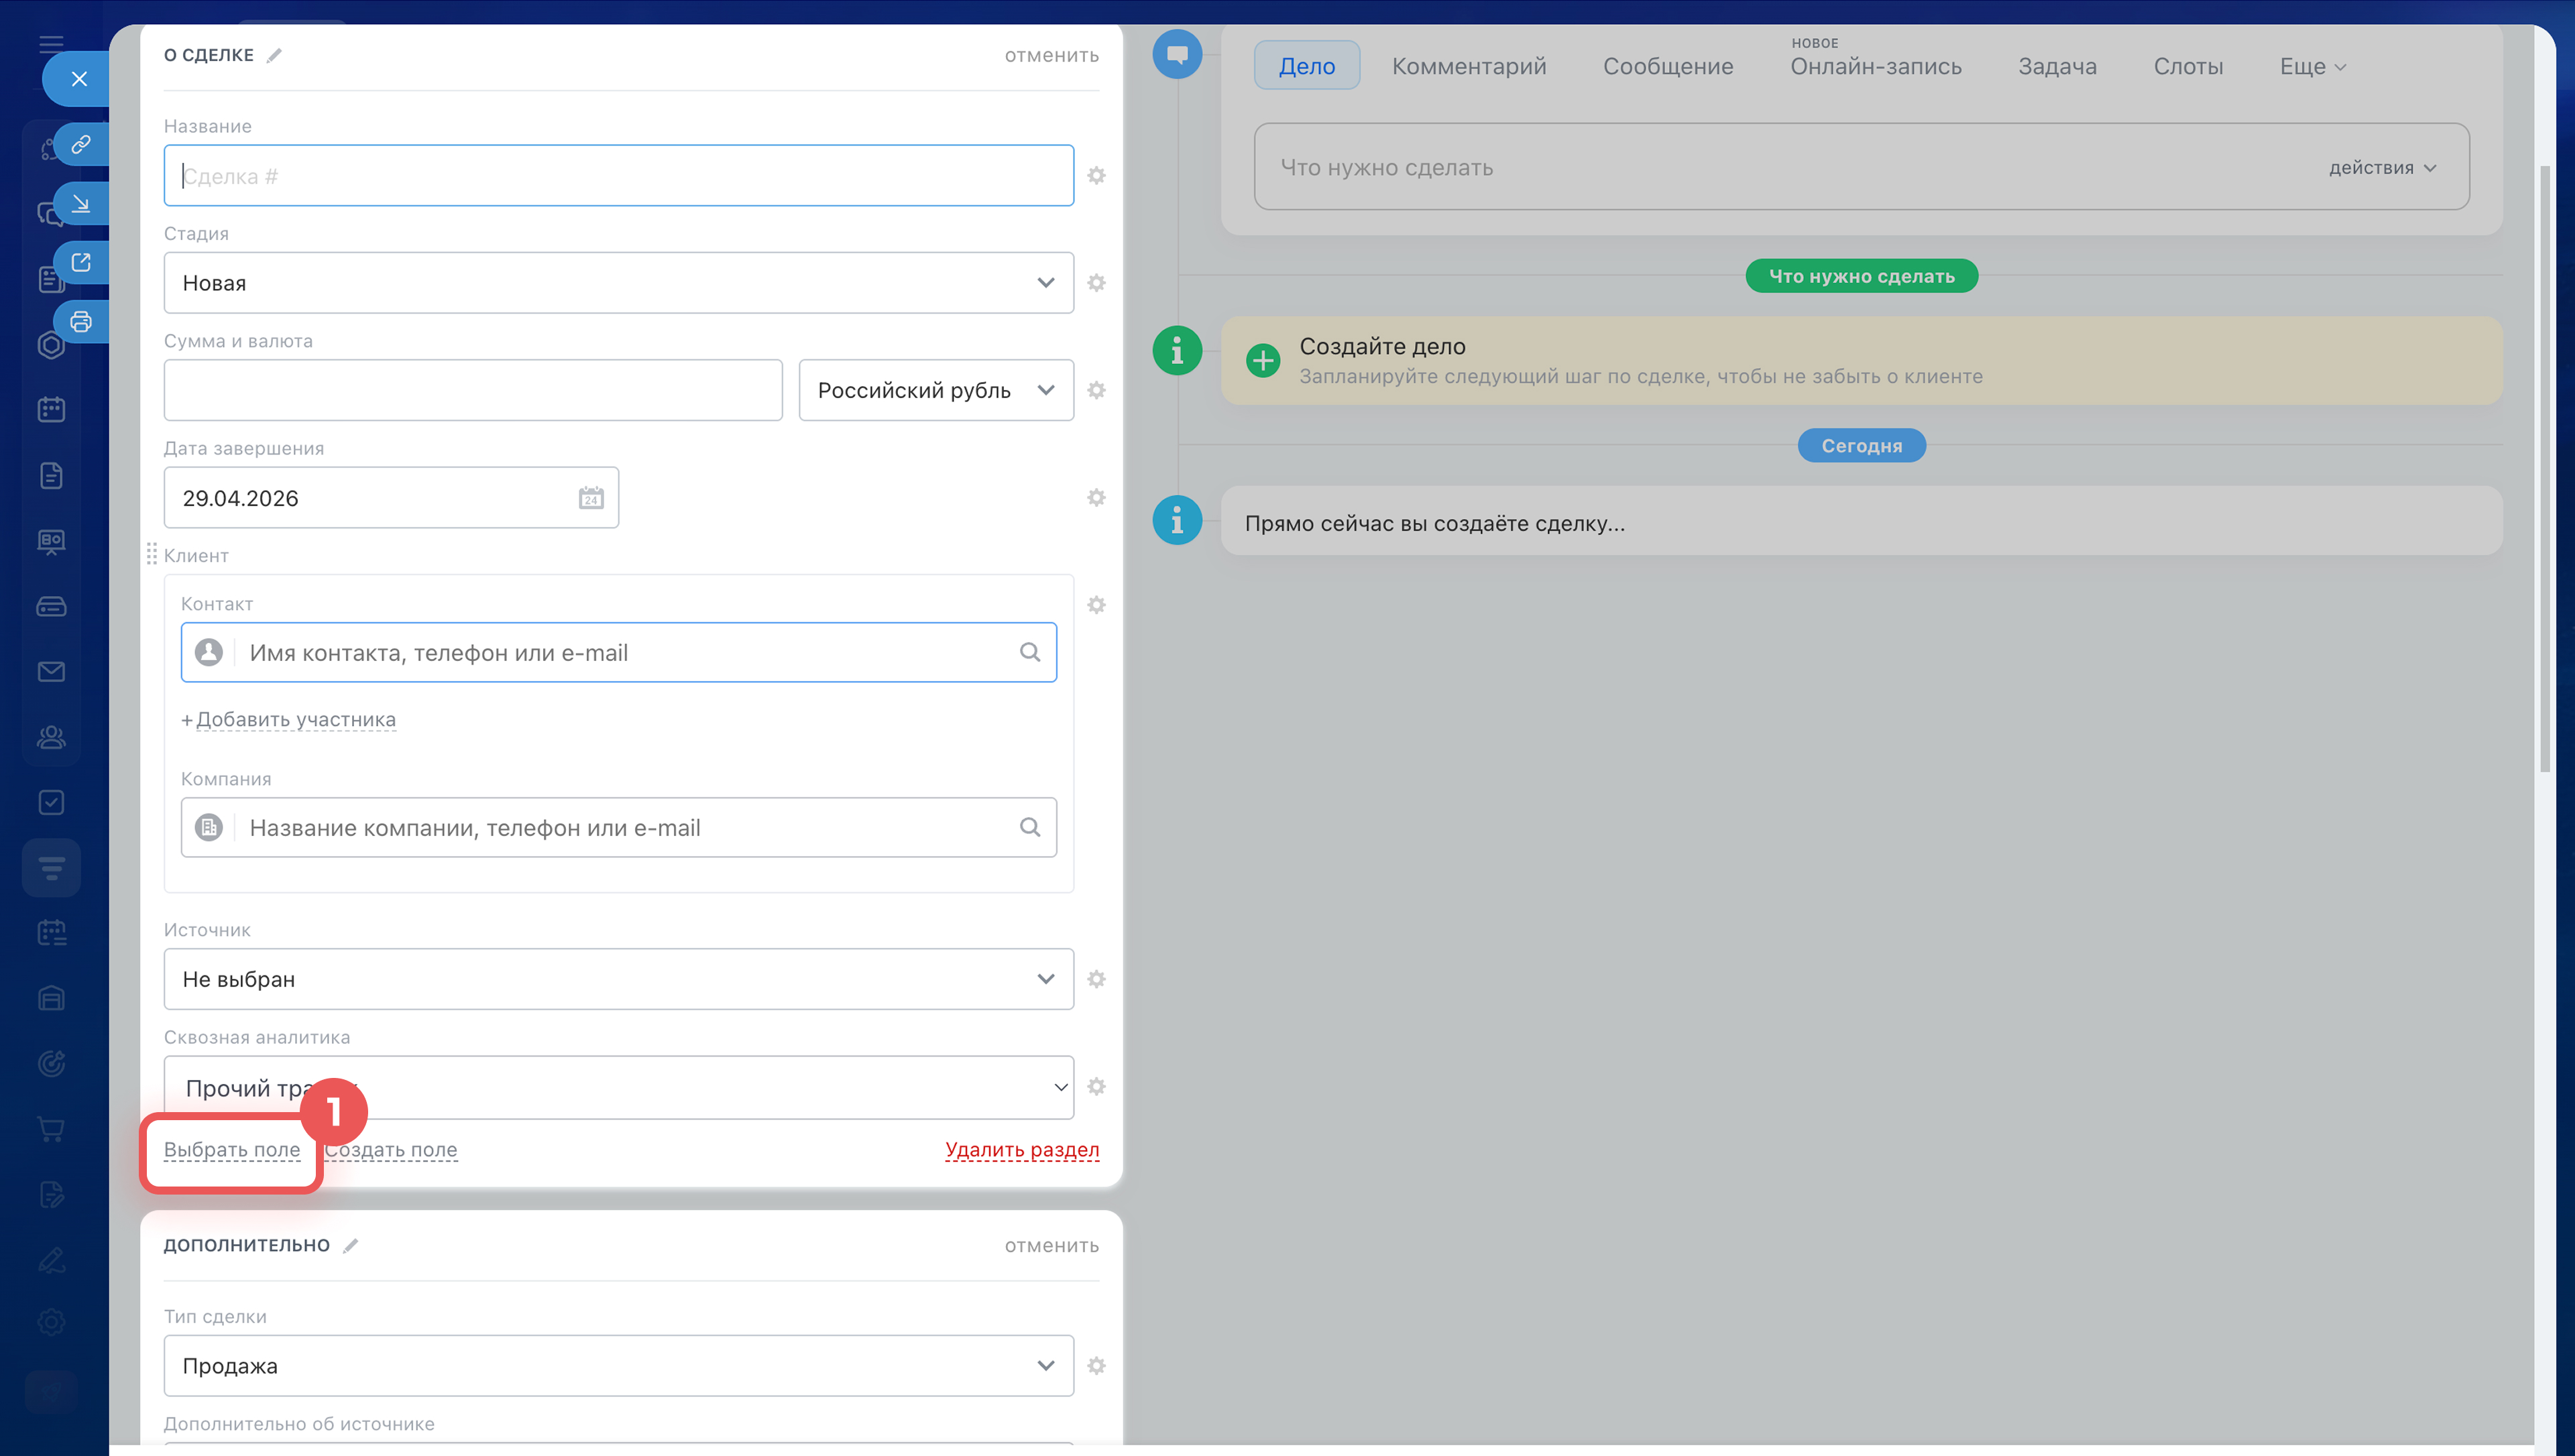Screen dimensions: 2575x1456
Task: Switch to the Комментарий tab
Action: 1468,66
